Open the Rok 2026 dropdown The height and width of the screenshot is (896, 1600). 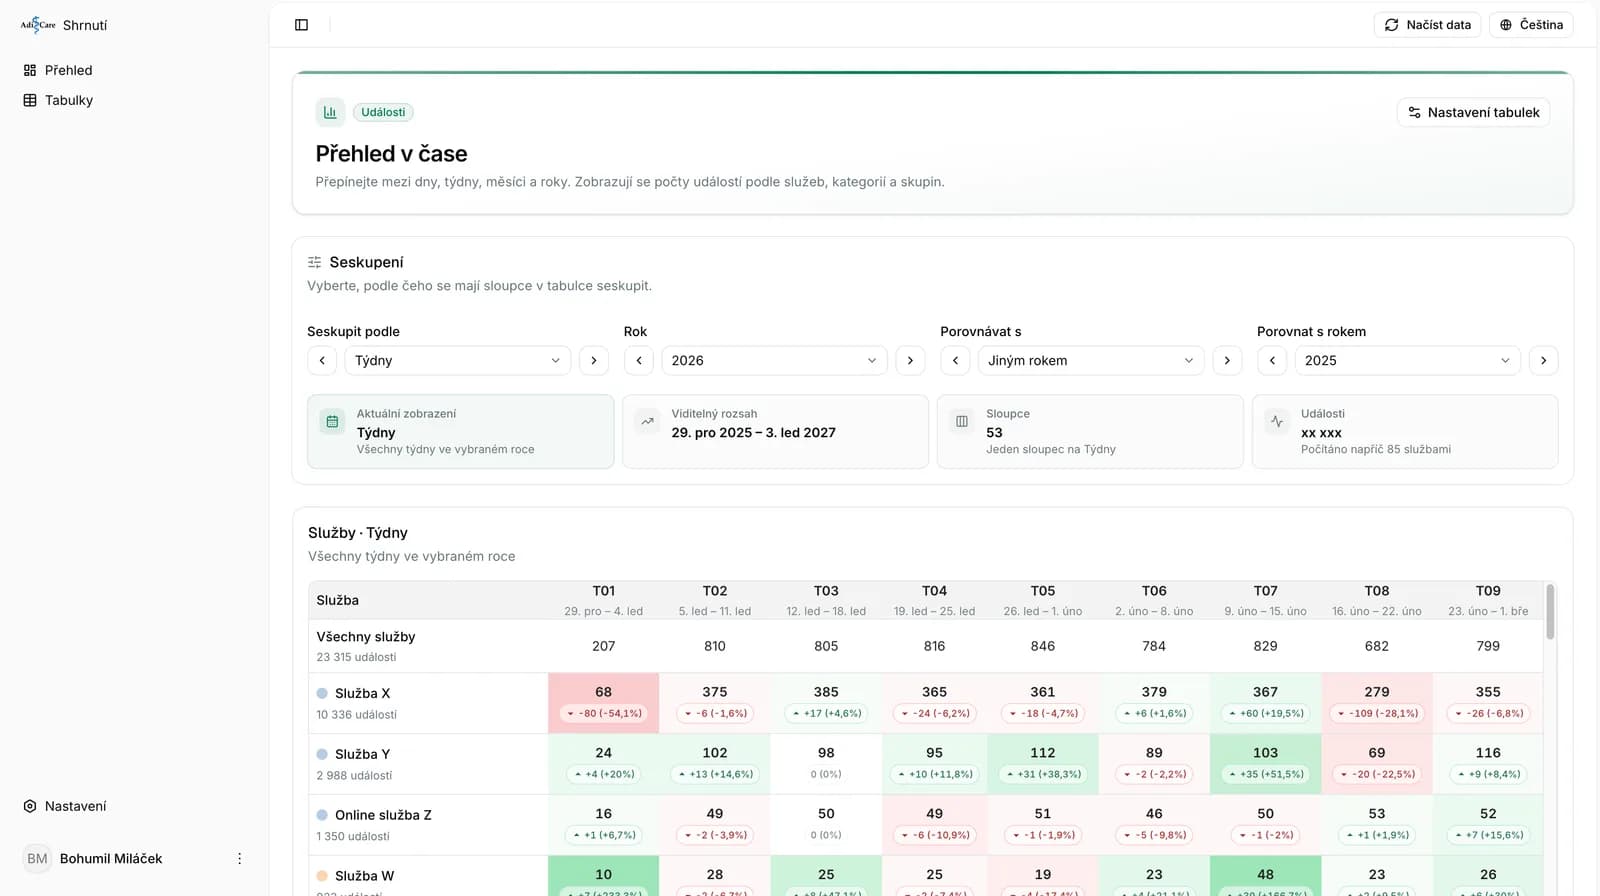pyautogui.click(x=774, y=361)
